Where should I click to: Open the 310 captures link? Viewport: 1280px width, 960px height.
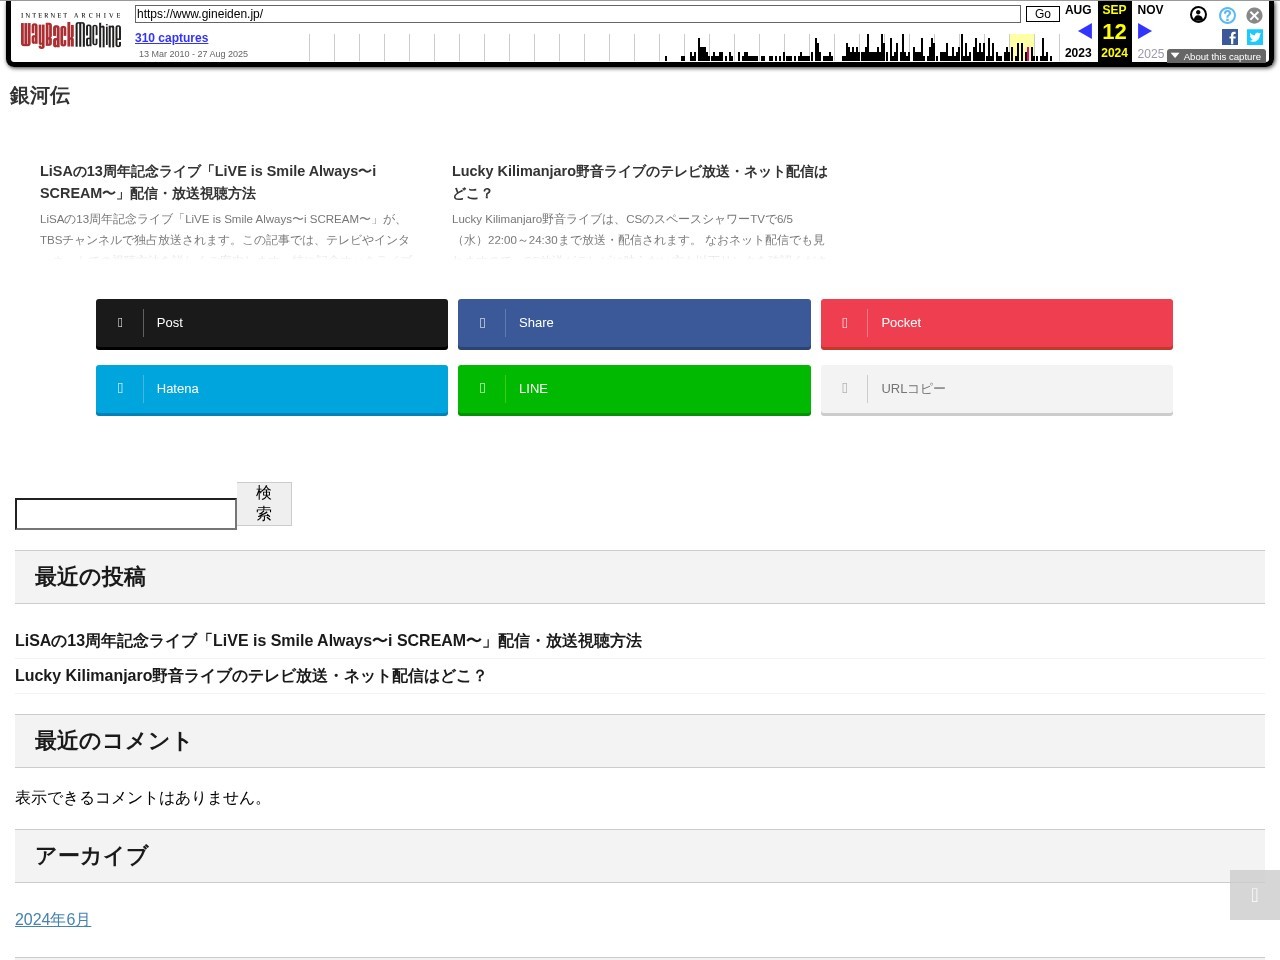pyautogui.click(x=171, y=38)
